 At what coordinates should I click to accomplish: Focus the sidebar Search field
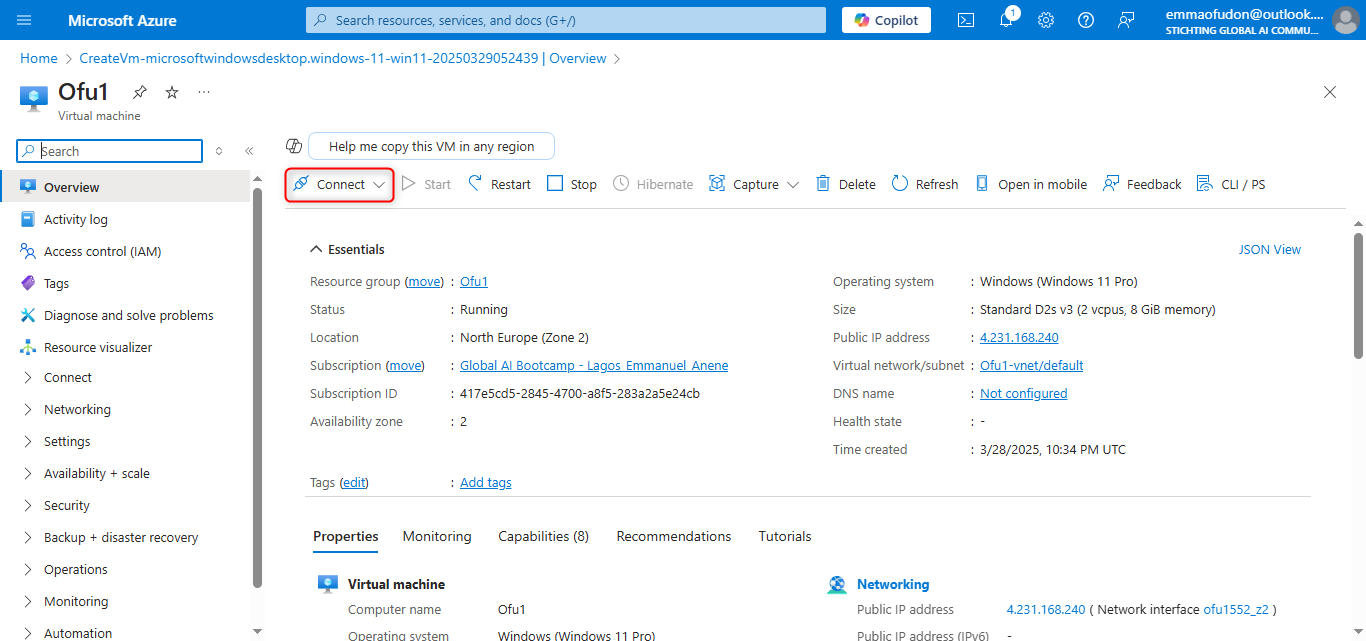(110, 151)
